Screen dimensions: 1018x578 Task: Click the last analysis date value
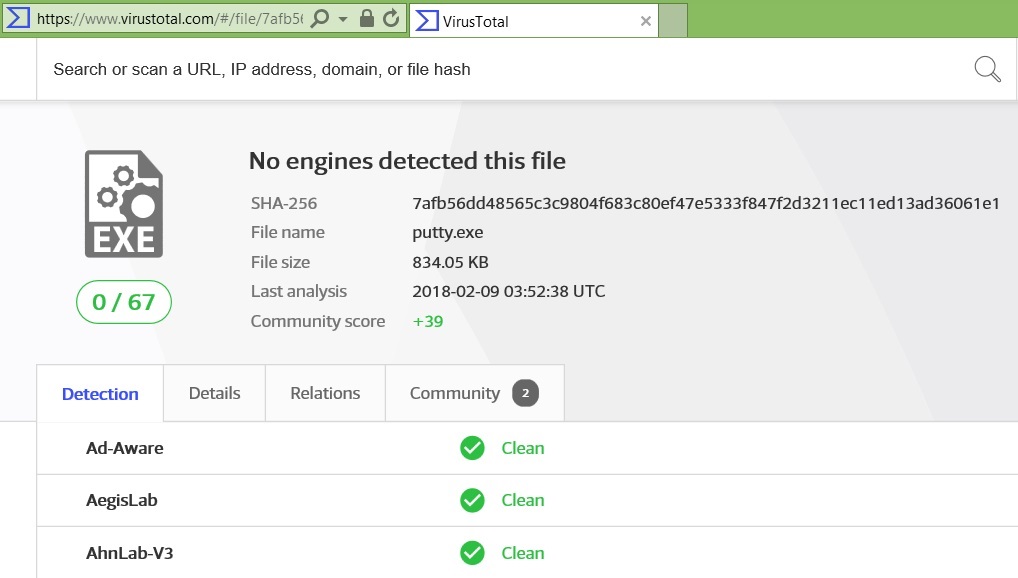[x=508, y=291]
